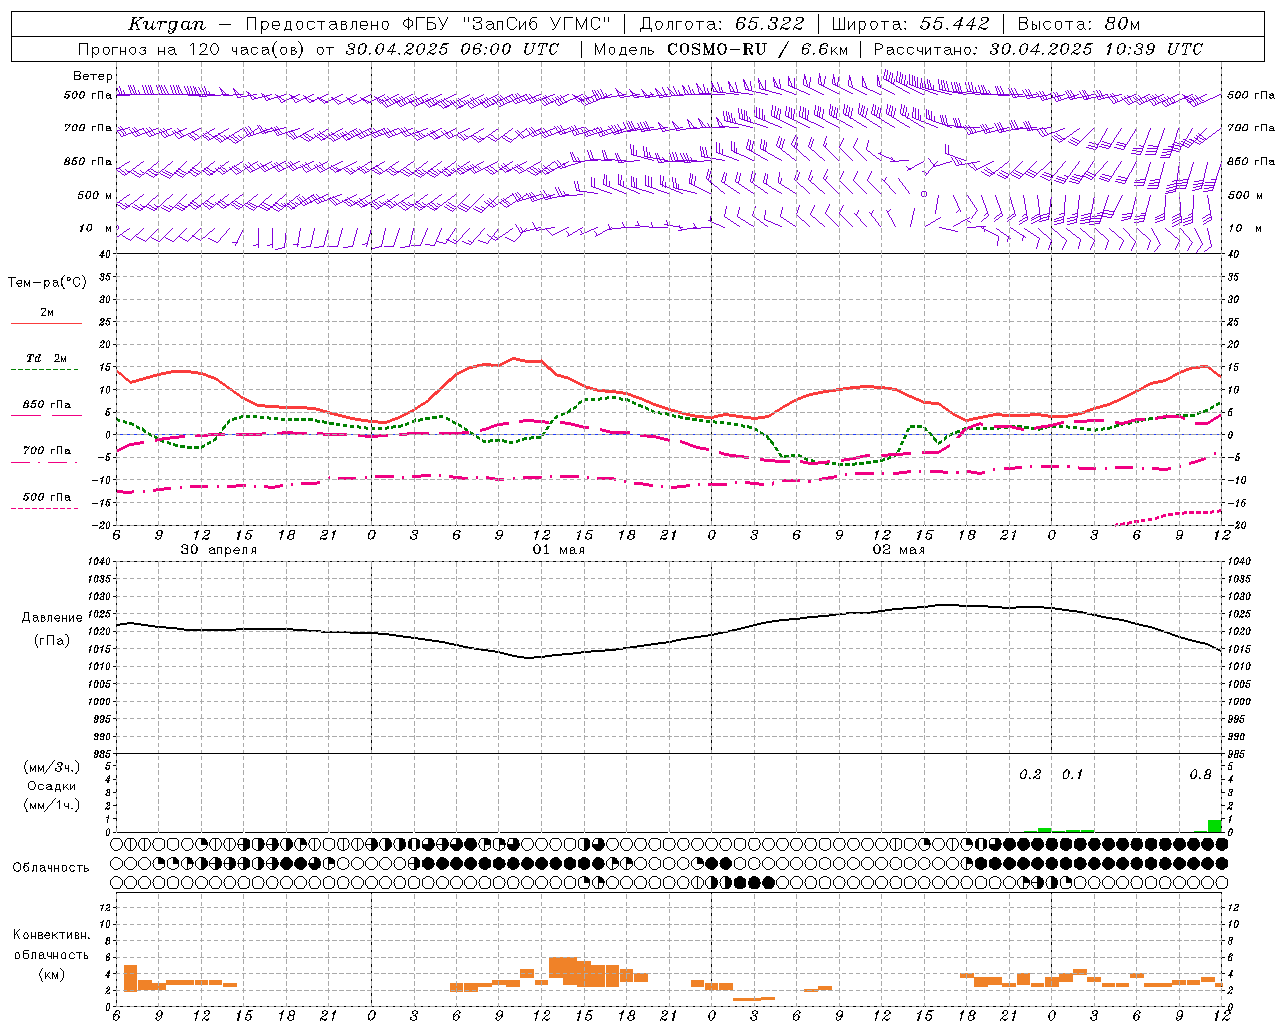Click the 'Высота: 80м' header value
This screenshot has width=1280, height=1024.
(1079, 24)
